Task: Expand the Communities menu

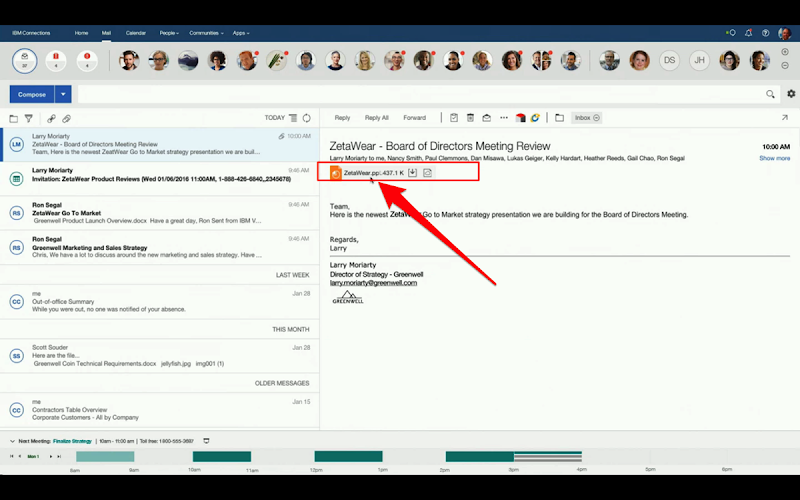Action: point(206,33)
